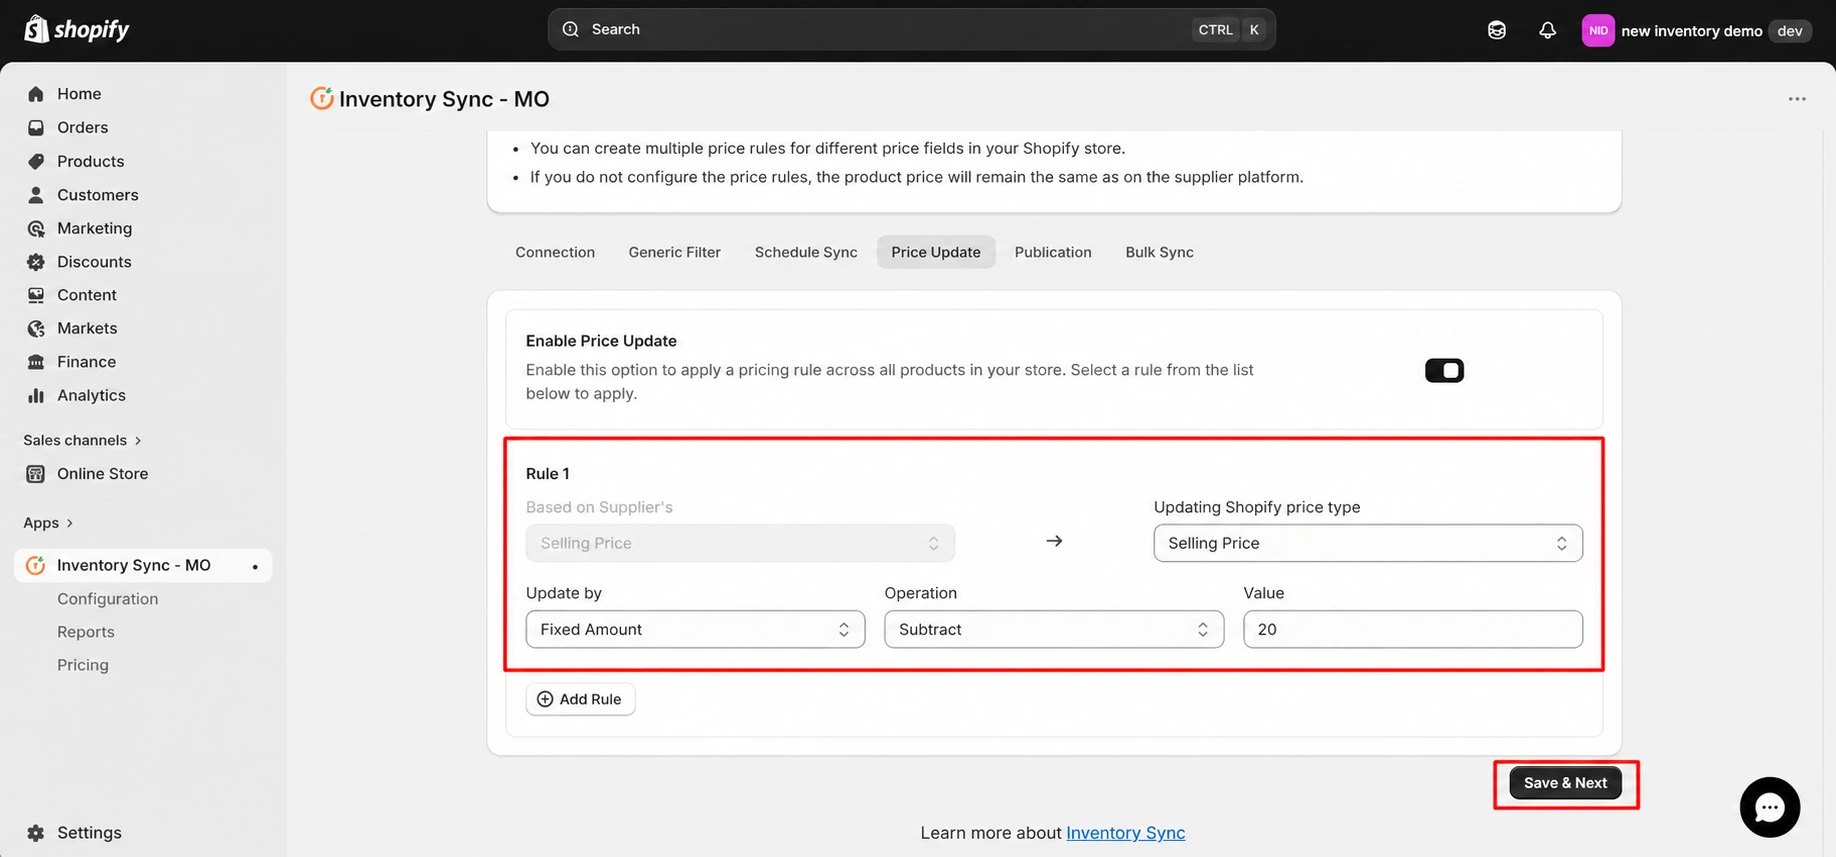This screenshot has height=857, width=1836.
Task: Open Configuration under Inventory Sync
Action: coord(107,599)
